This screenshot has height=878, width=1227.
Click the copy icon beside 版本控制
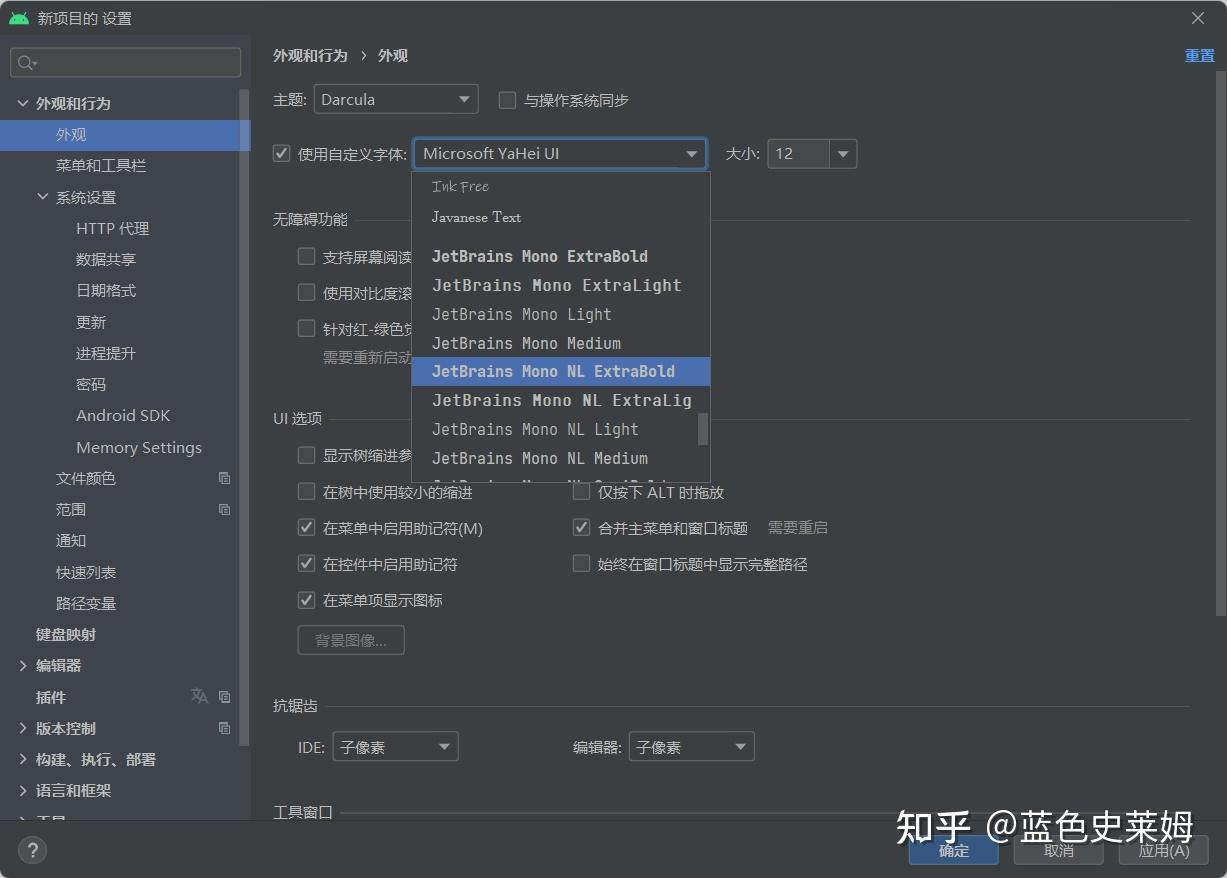tap(224, 728)
